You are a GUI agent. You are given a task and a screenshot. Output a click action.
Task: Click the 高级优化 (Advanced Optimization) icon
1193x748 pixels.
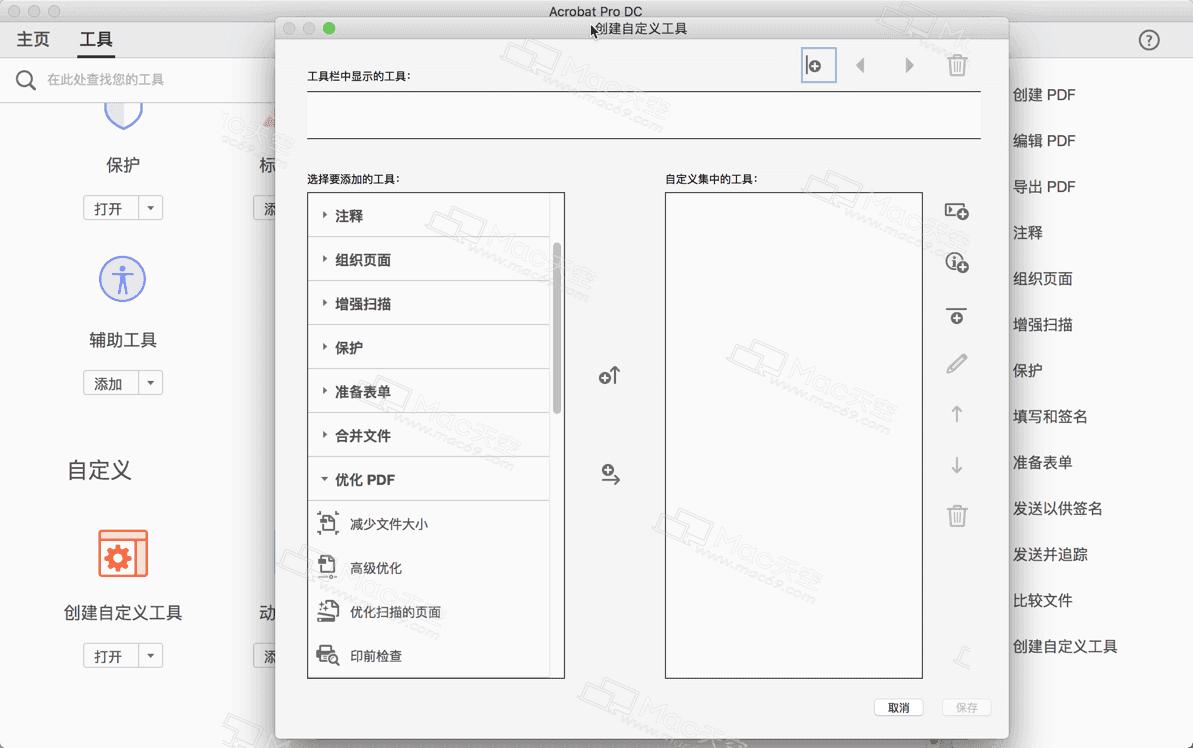point(327,566)
